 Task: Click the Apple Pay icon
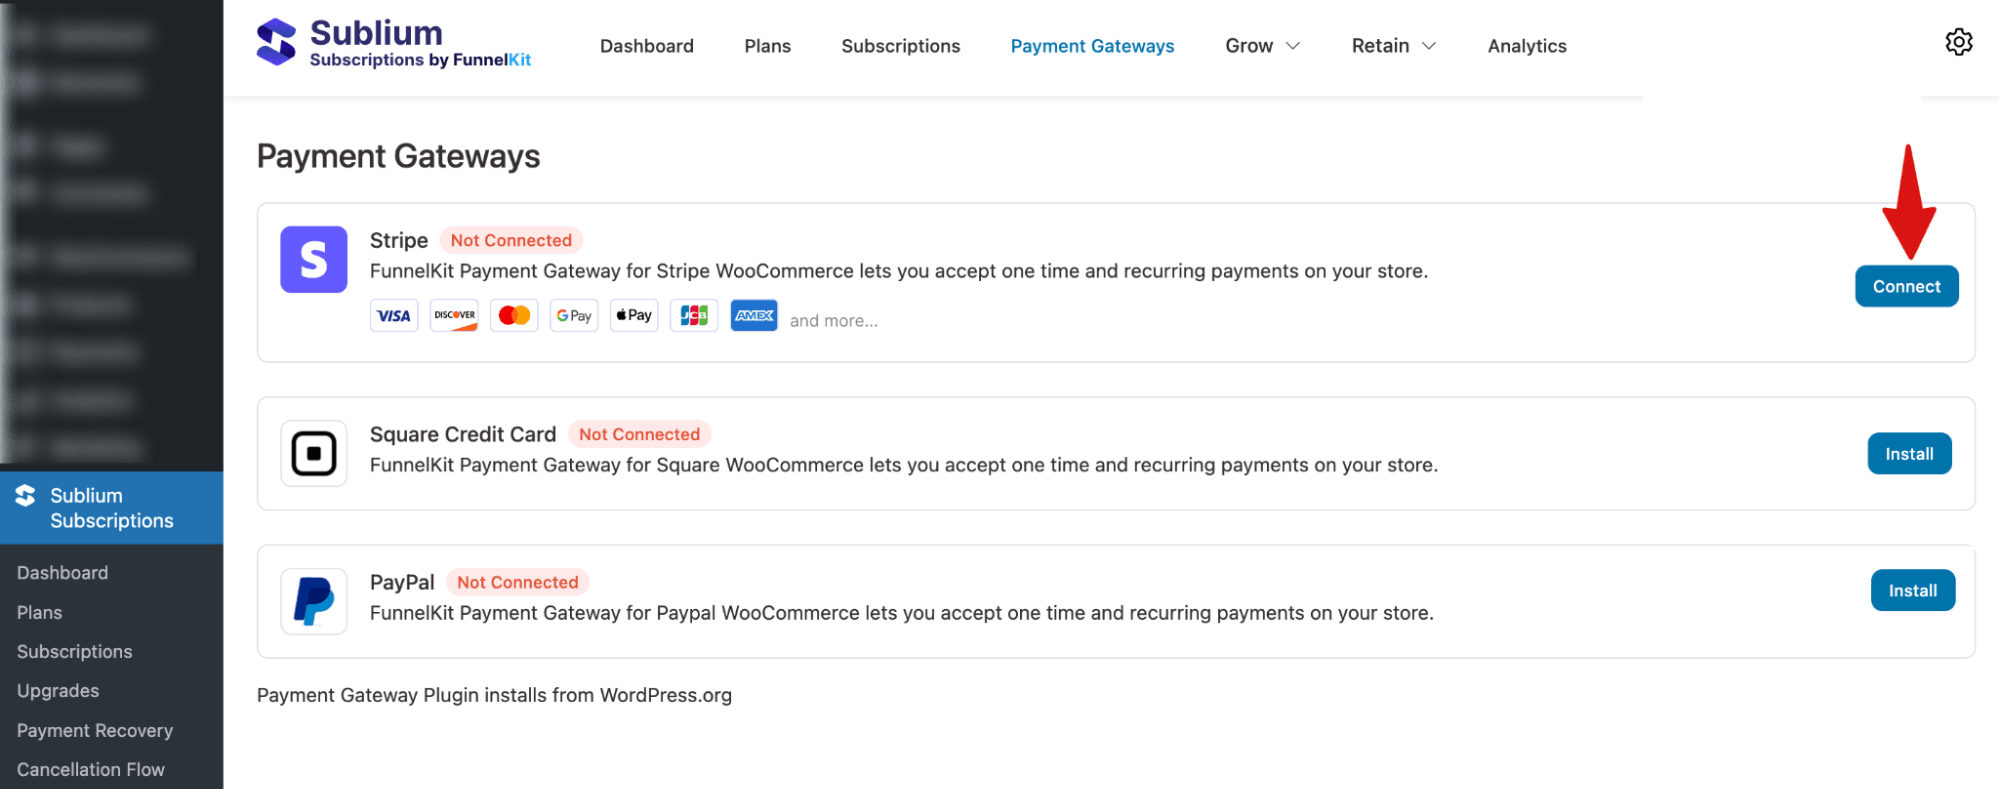(633, 315)
